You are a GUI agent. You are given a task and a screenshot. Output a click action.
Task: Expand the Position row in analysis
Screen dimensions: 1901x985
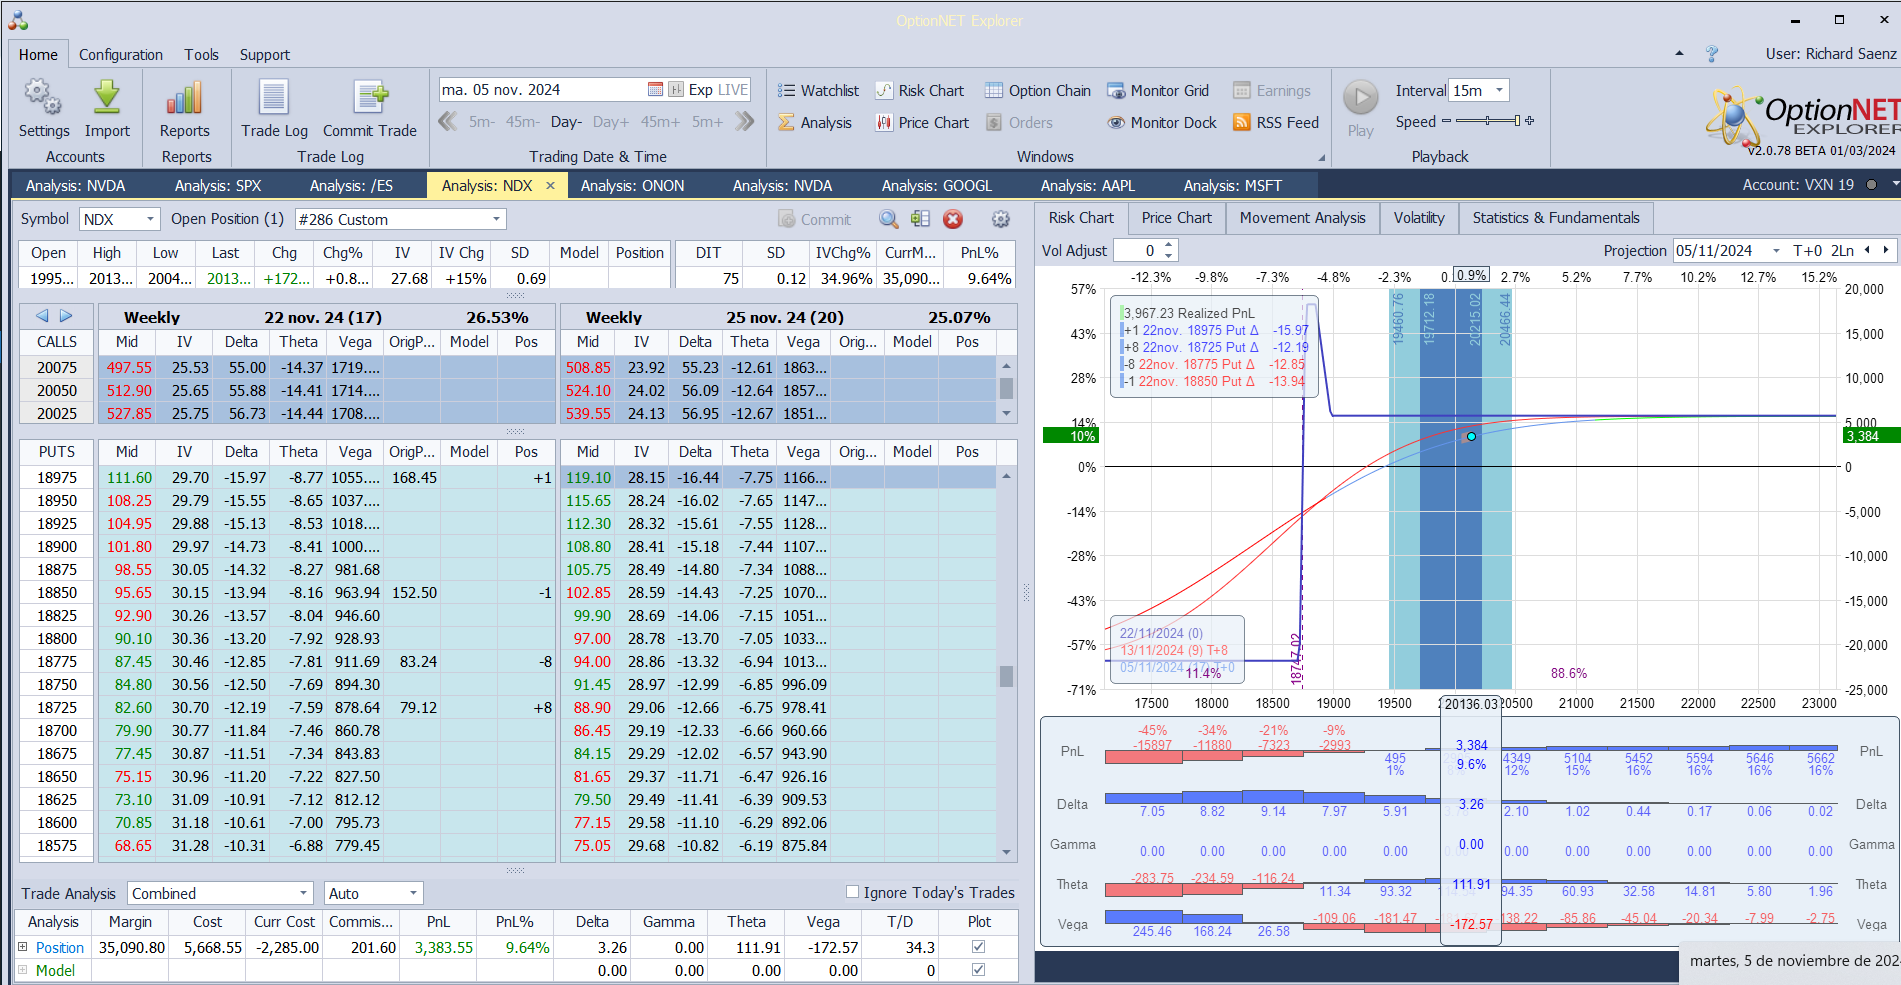[22, 946]
